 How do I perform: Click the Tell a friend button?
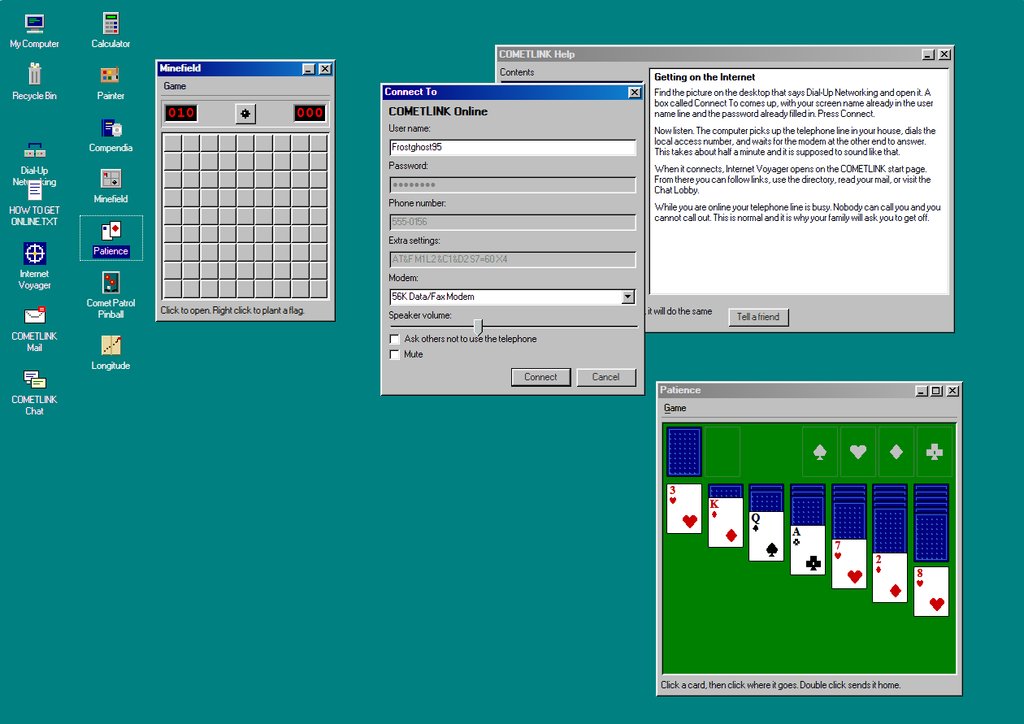[x=758, y=317]
